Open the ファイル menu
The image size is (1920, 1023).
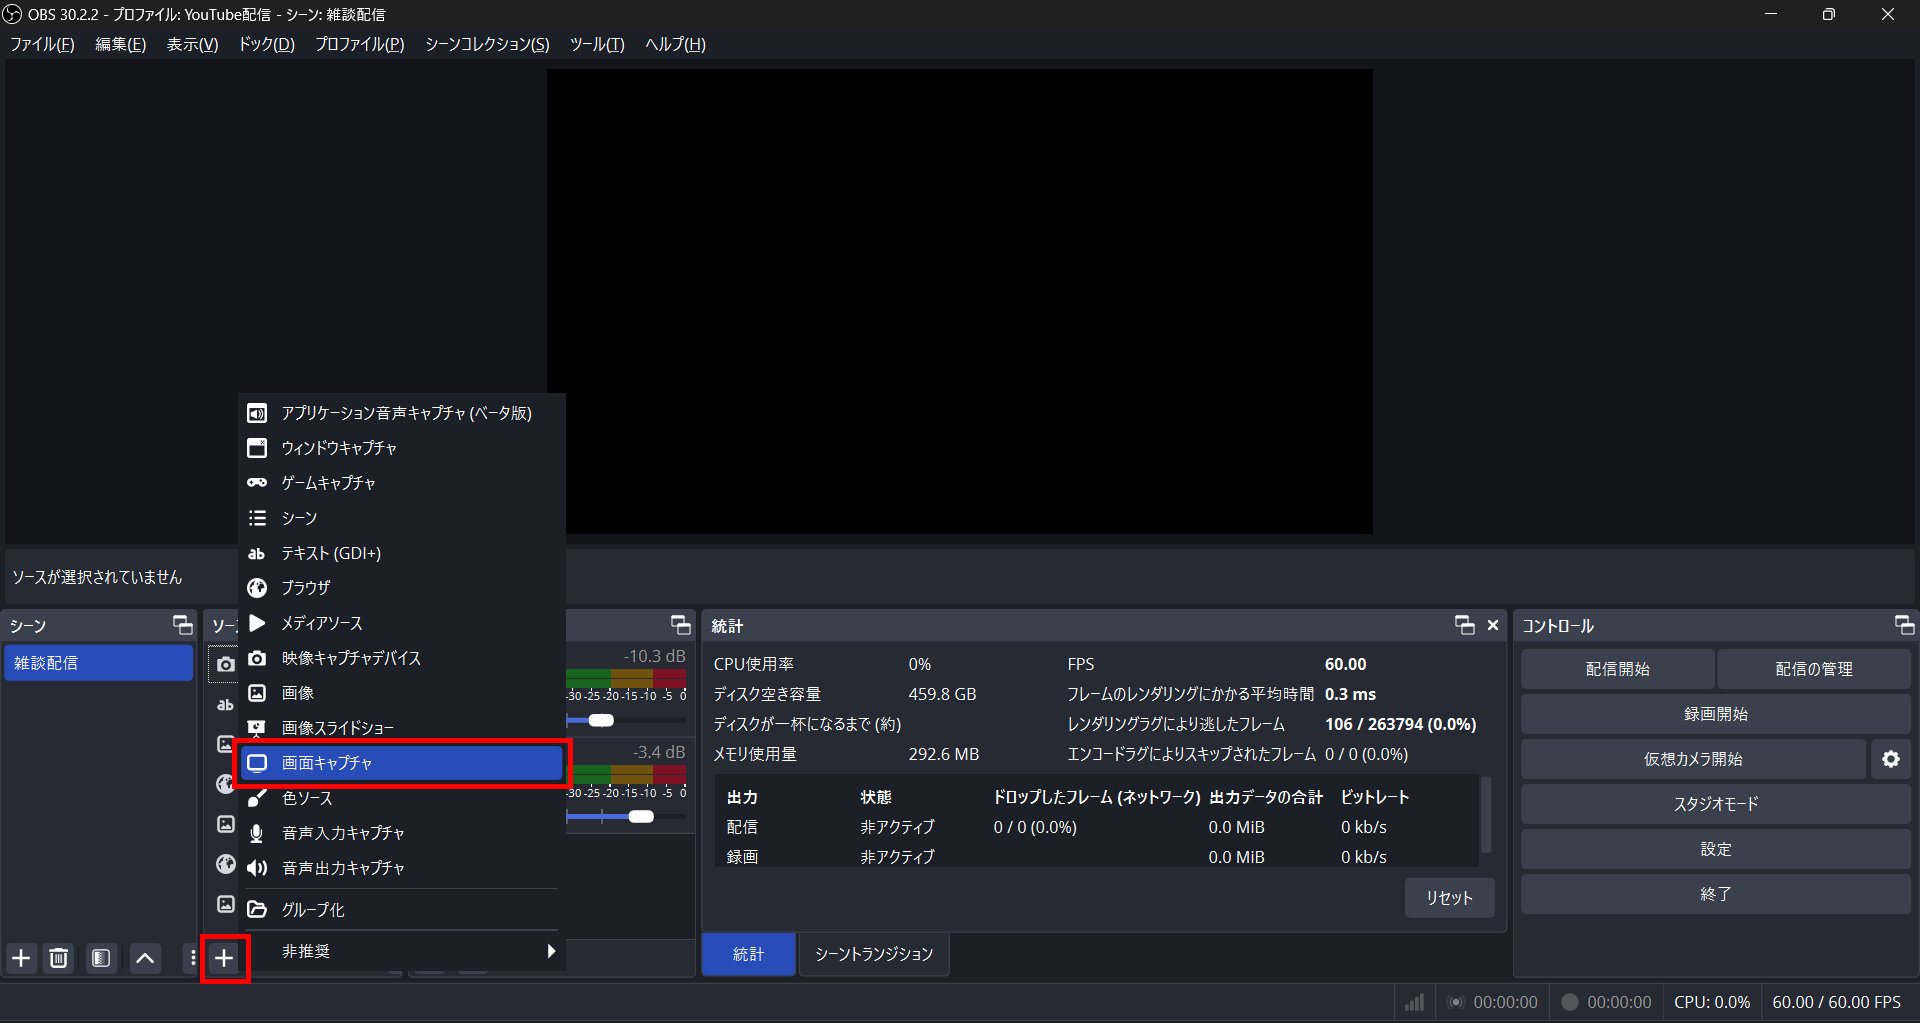click(42, 44)
